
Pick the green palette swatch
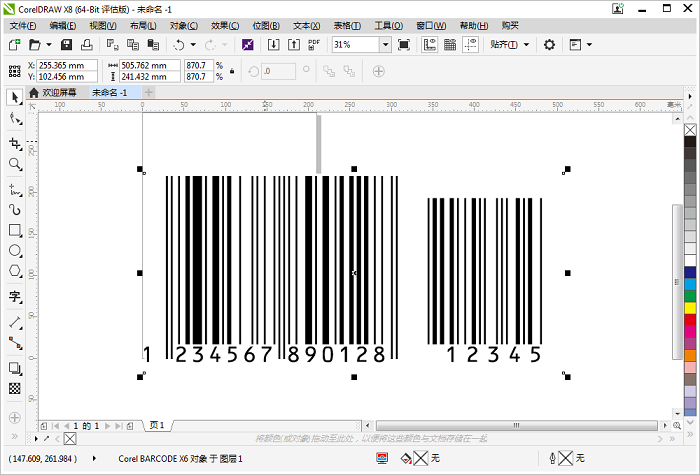pyautogui.click(x=690, y=296)
